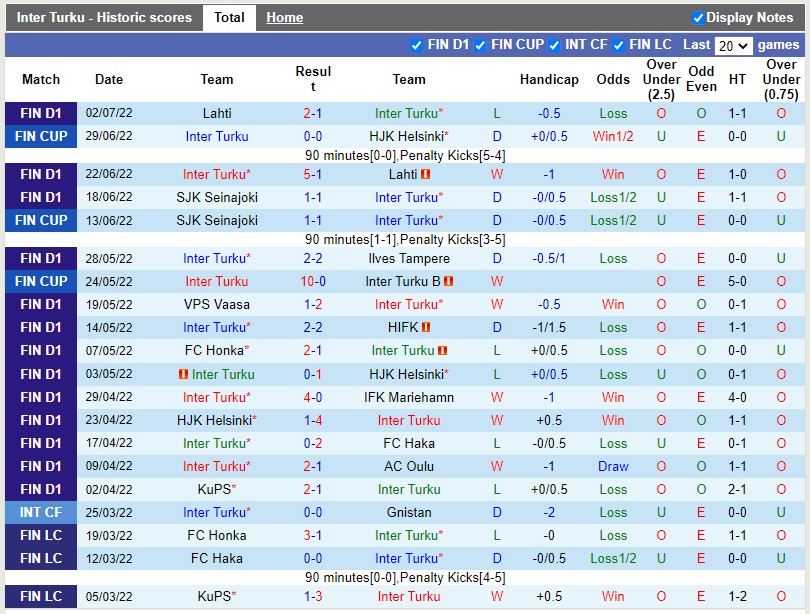Click the red card icon beside Lahti

click(x=425, y=175)
